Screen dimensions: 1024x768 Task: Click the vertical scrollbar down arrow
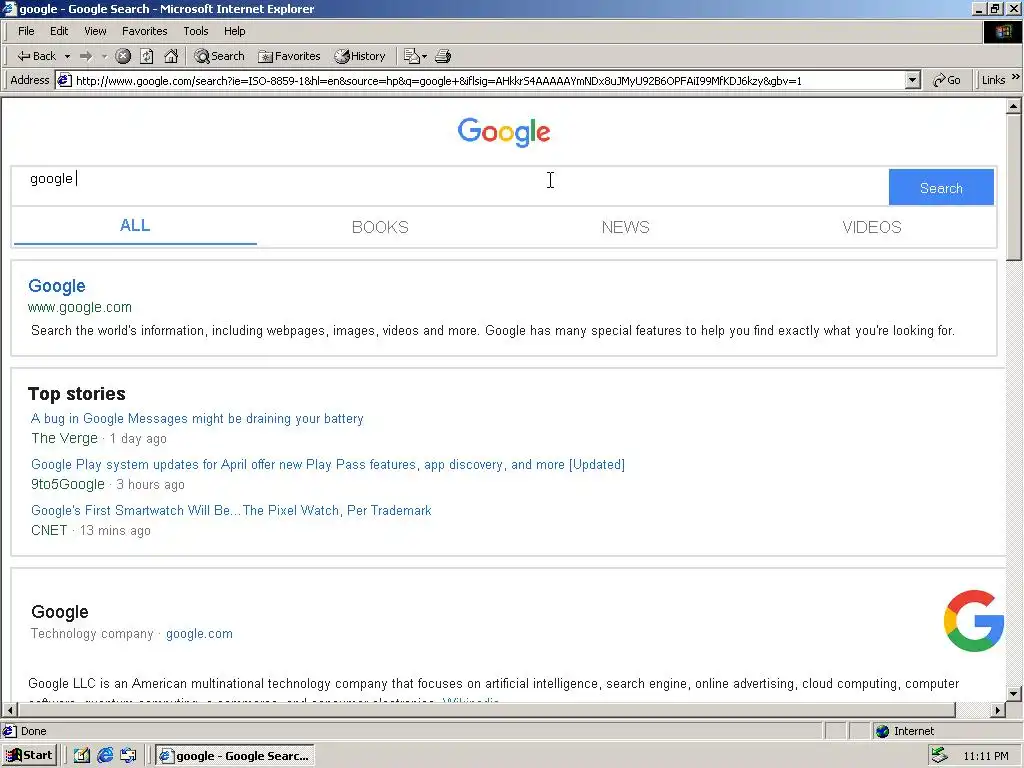[1014, 694]
